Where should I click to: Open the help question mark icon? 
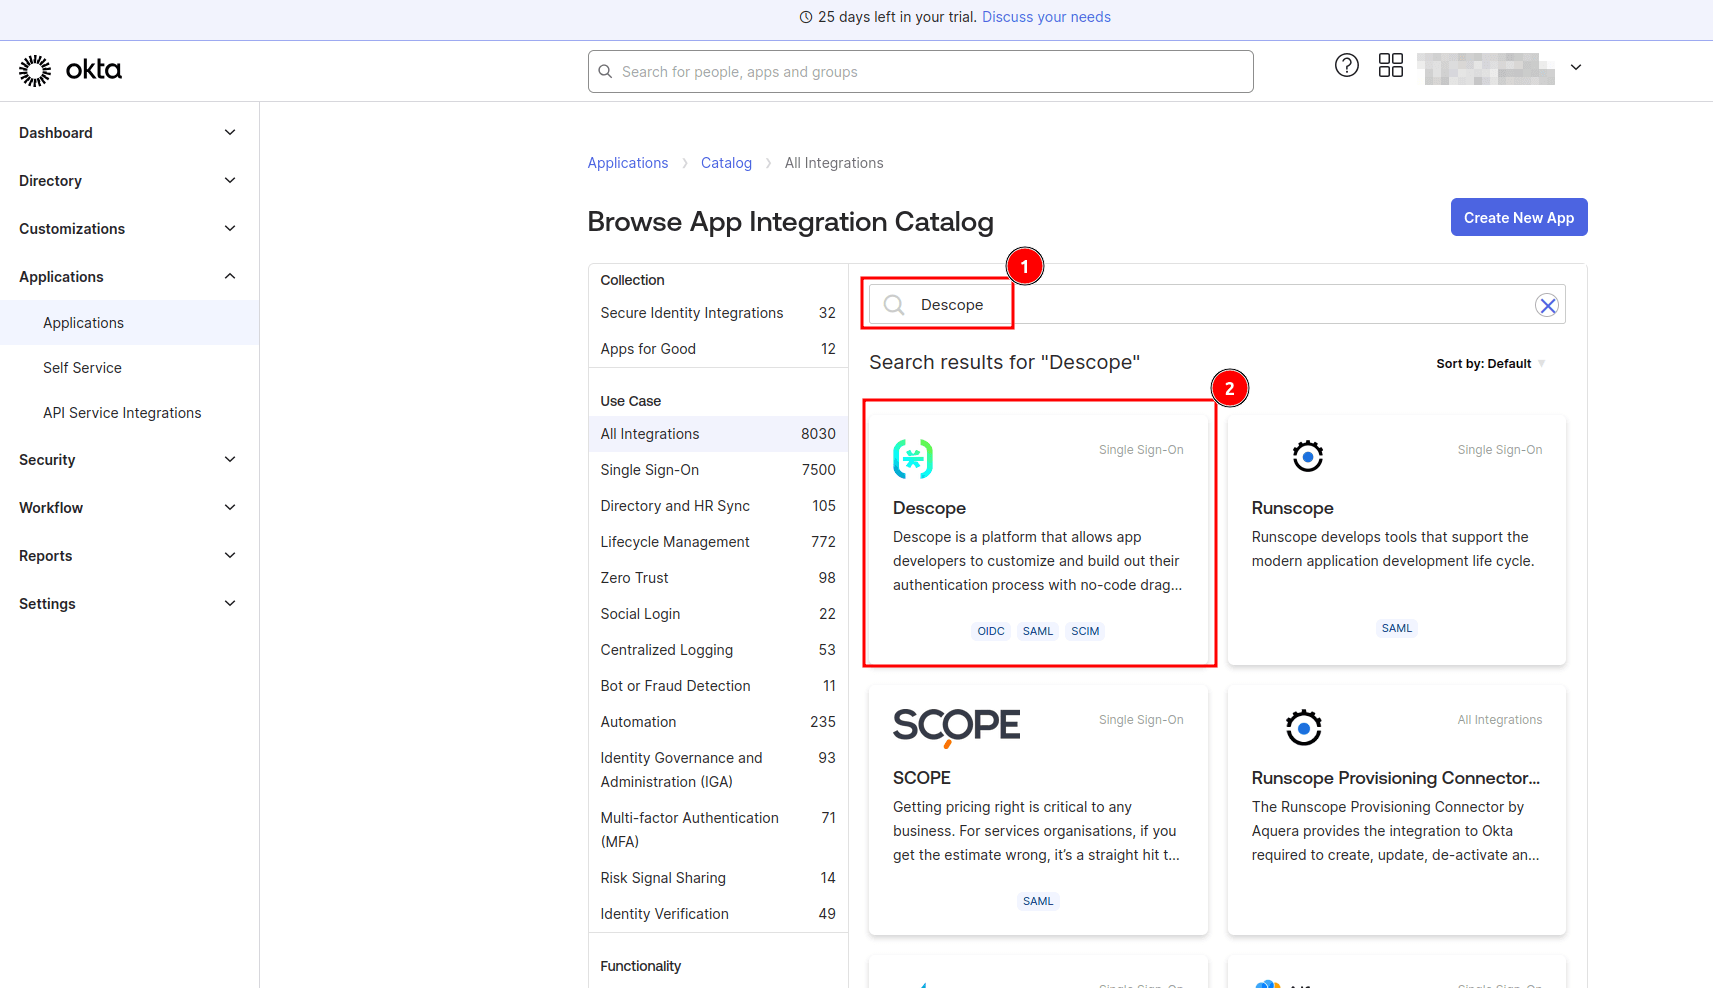click(1346, 66)
